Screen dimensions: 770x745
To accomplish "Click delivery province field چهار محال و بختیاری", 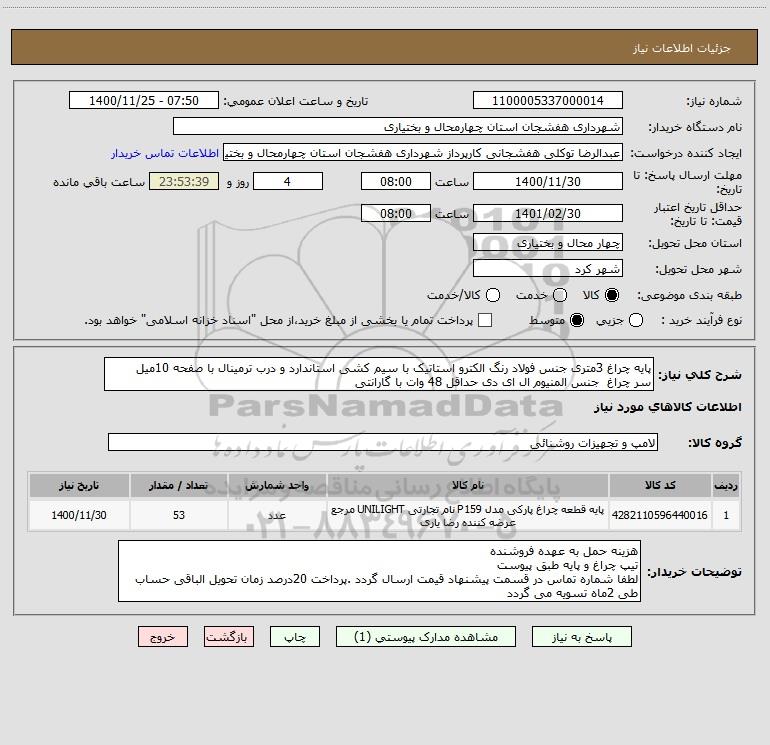I will pyautogui.click(x=548, y=242).
